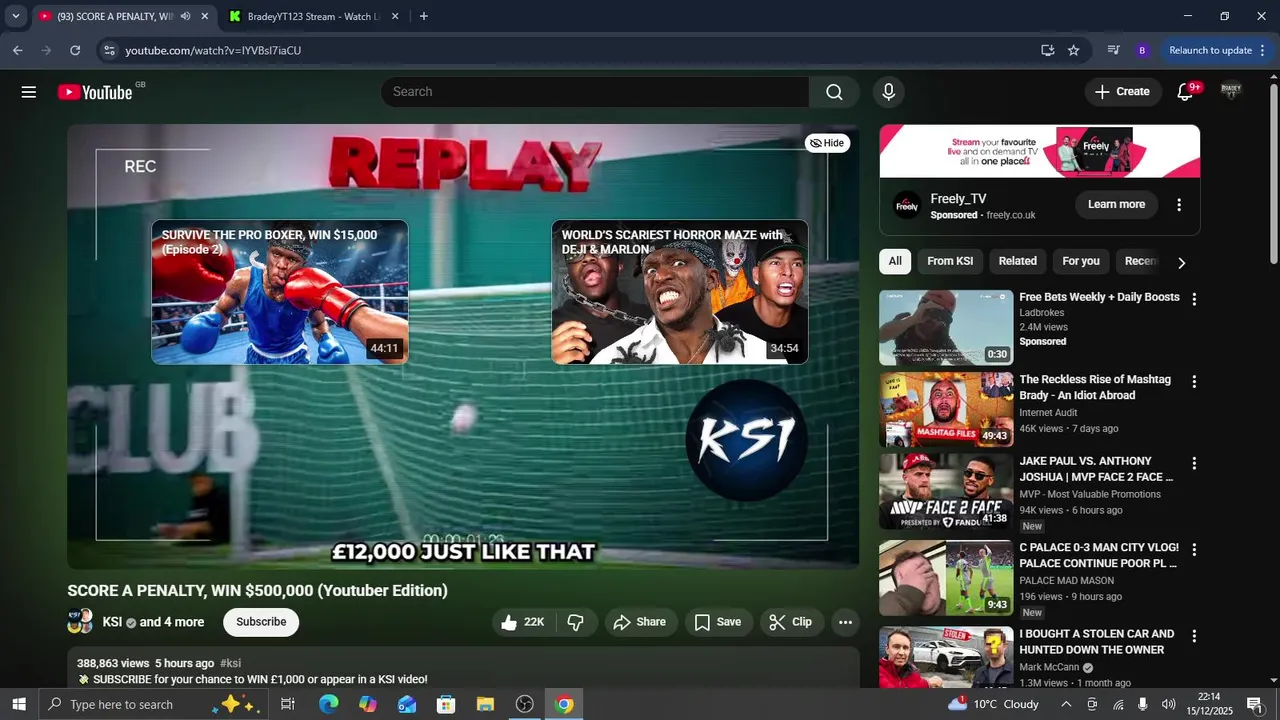Click the address bar URL
The height and width of the screenshot is (720, 1280).
[x=213, y=50]
